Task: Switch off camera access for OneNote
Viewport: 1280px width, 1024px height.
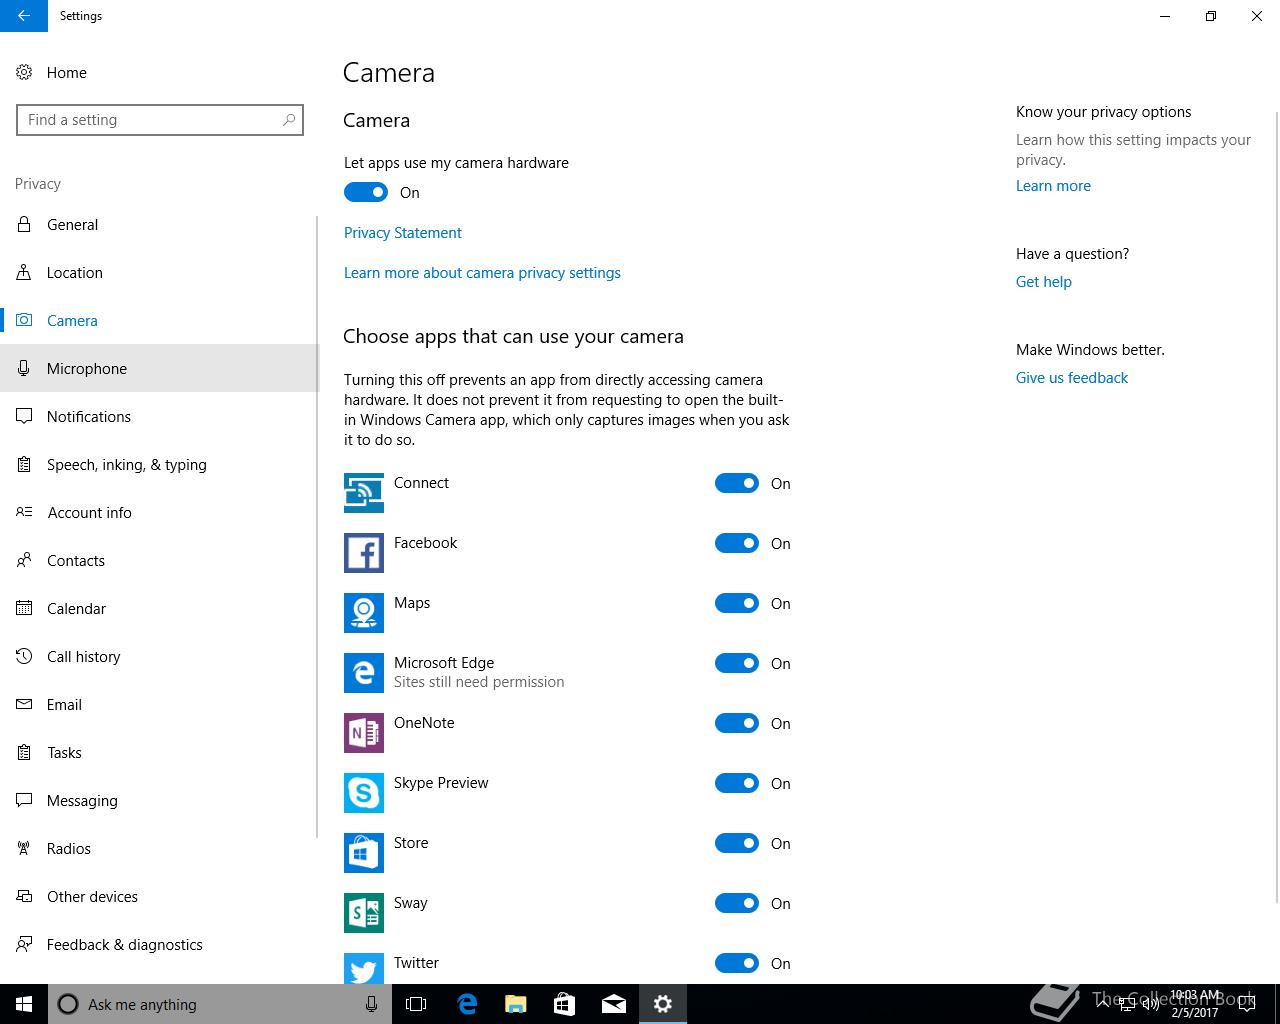Action: [737, 723]
